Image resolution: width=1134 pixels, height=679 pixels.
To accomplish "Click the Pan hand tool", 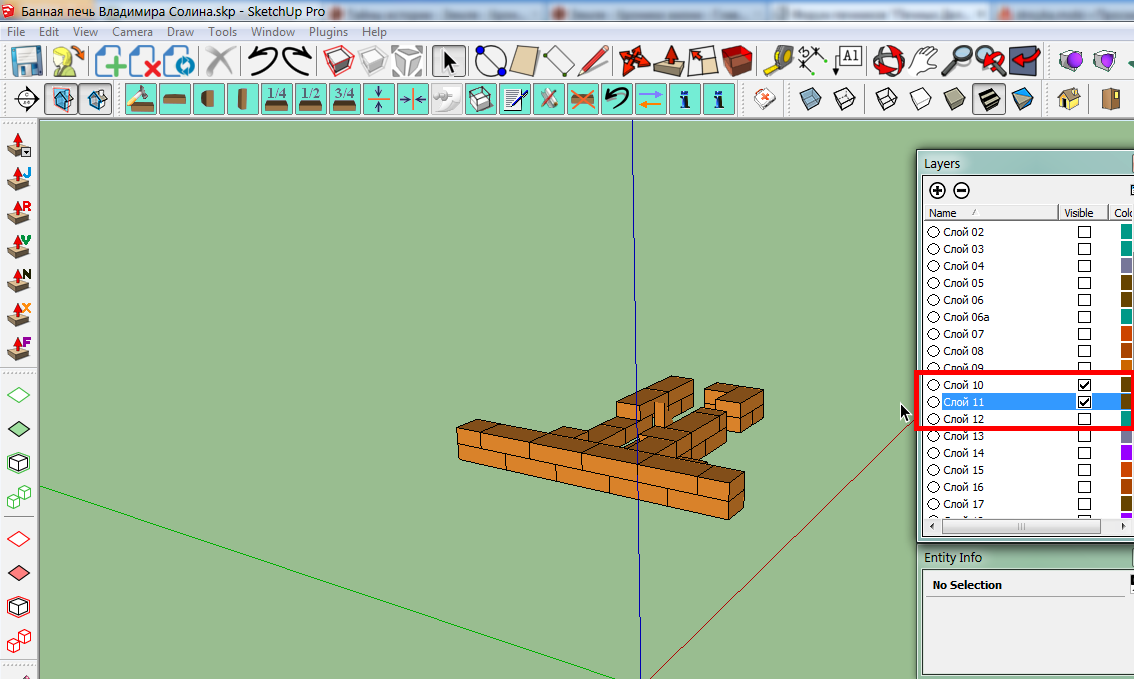I will pyautogui.click(x=923, y=62).
